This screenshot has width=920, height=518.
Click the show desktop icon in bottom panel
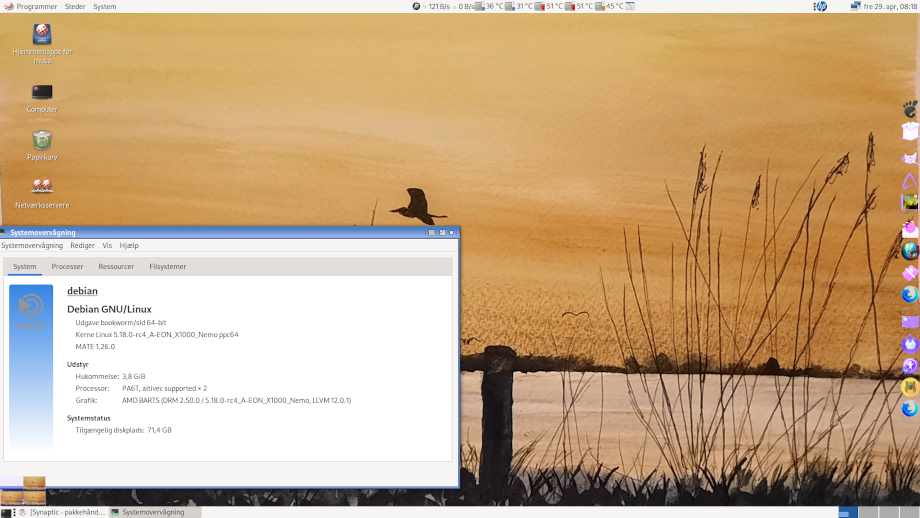point(6,512)
